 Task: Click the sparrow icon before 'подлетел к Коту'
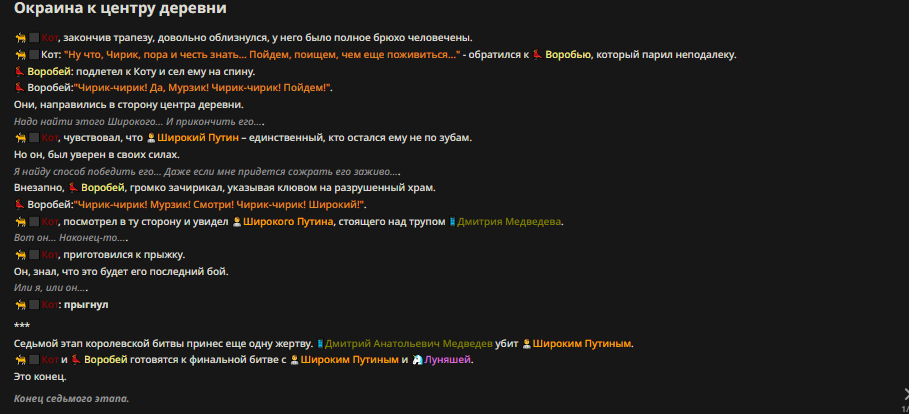pos(20,71)
